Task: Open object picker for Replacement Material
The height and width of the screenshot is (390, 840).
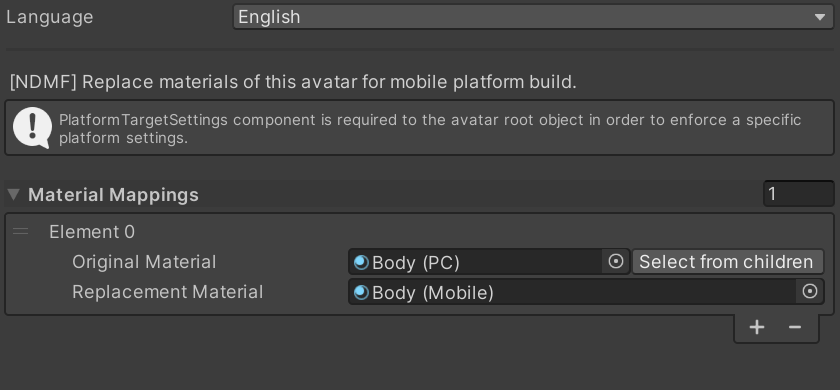Action: 809,291
